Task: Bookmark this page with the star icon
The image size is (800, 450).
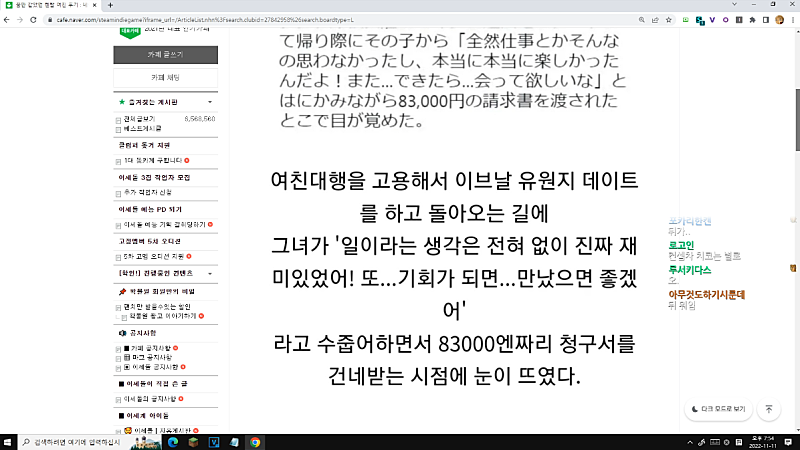Action: tap(668, 20)
